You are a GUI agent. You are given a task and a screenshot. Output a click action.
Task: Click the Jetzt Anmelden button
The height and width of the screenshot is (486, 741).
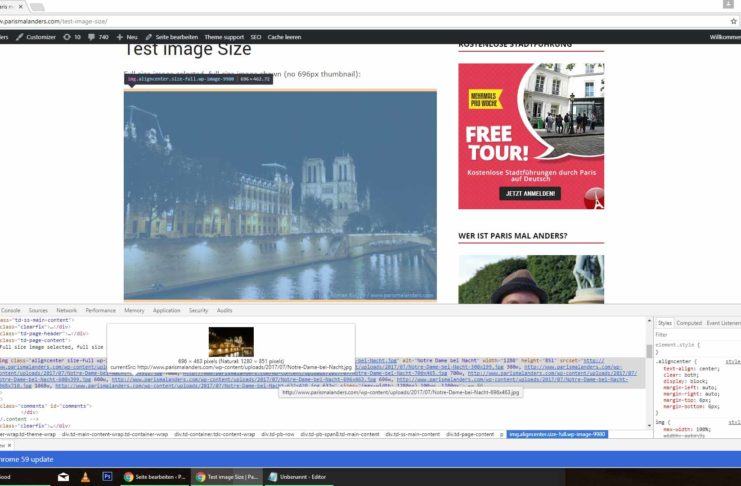[530, 193]
